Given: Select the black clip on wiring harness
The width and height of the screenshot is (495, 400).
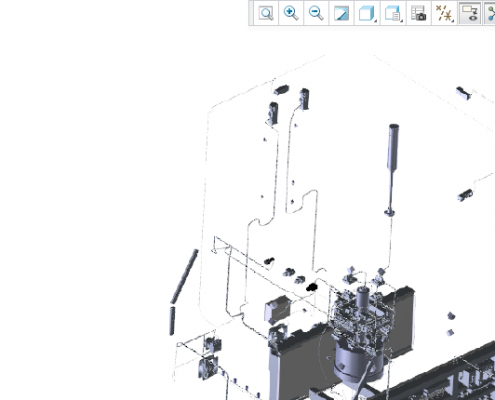Looking at the screenshot, I should click(x=312, y=287).
